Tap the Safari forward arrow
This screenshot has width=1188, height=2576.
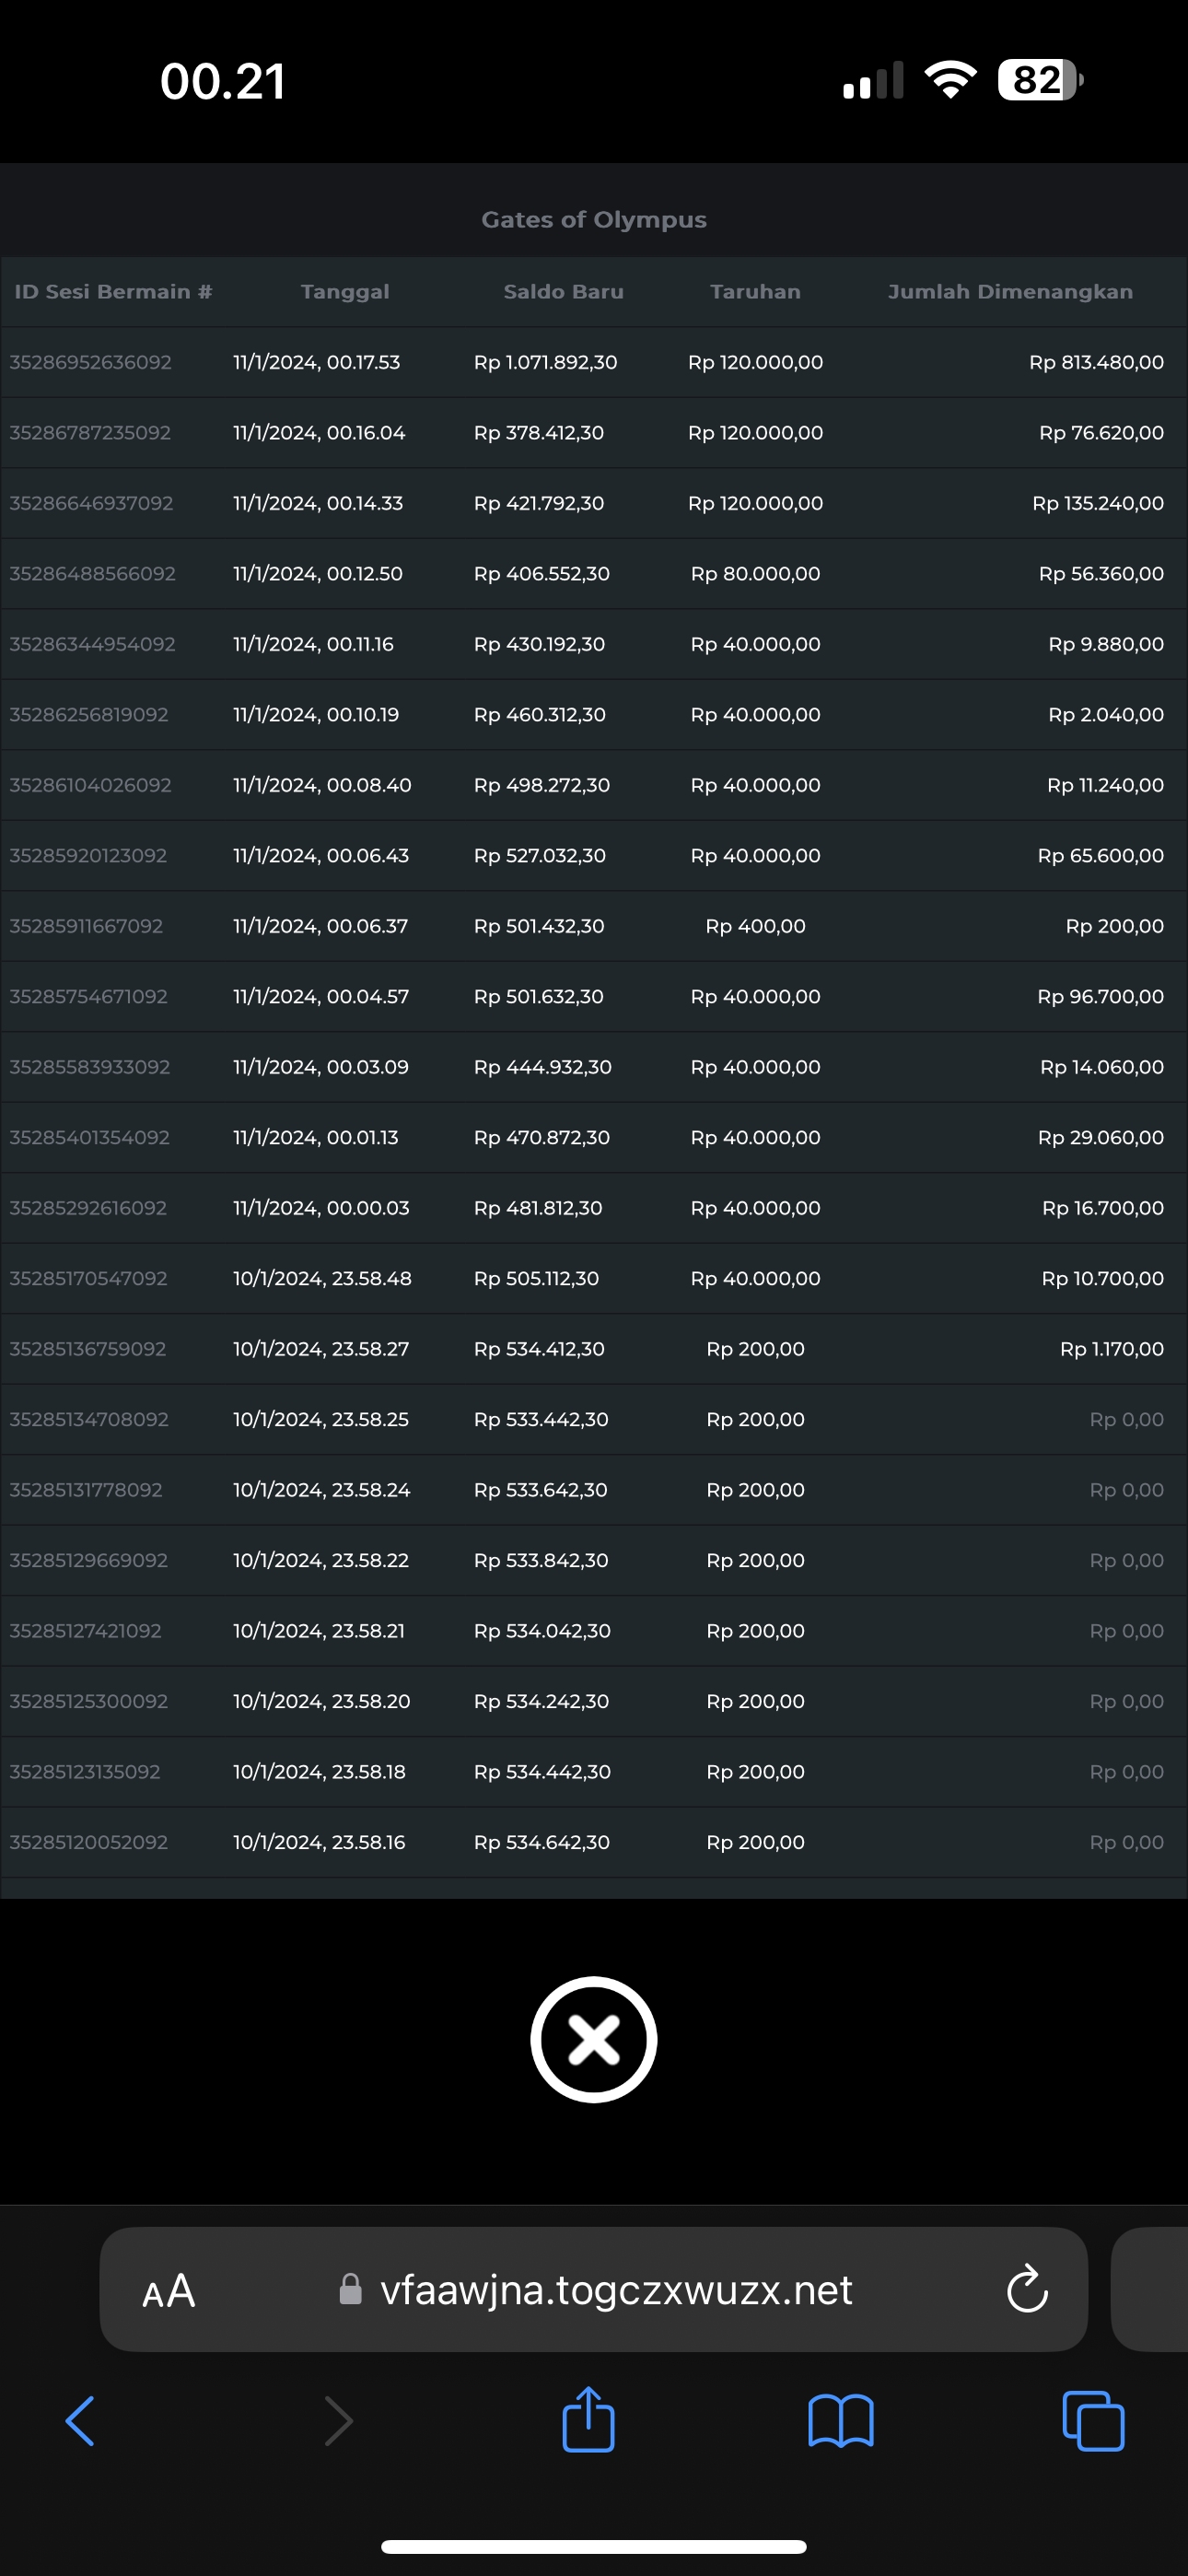(x=339, y=2421)
